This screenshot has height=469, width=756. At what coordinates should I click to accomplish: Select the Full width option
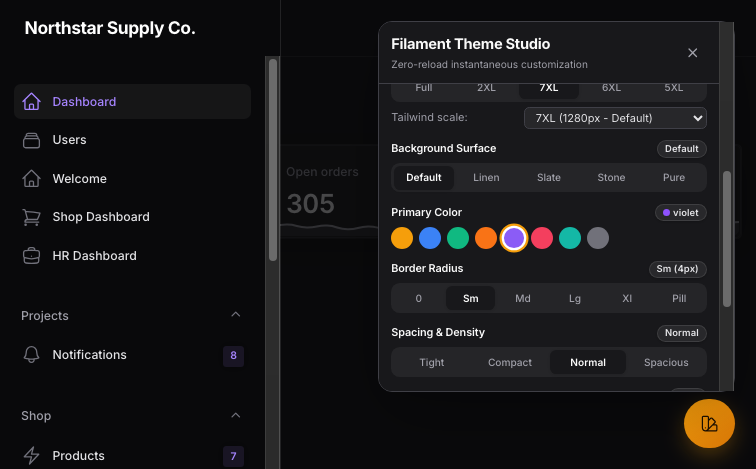pyautogui.click(x=424, y=89)
